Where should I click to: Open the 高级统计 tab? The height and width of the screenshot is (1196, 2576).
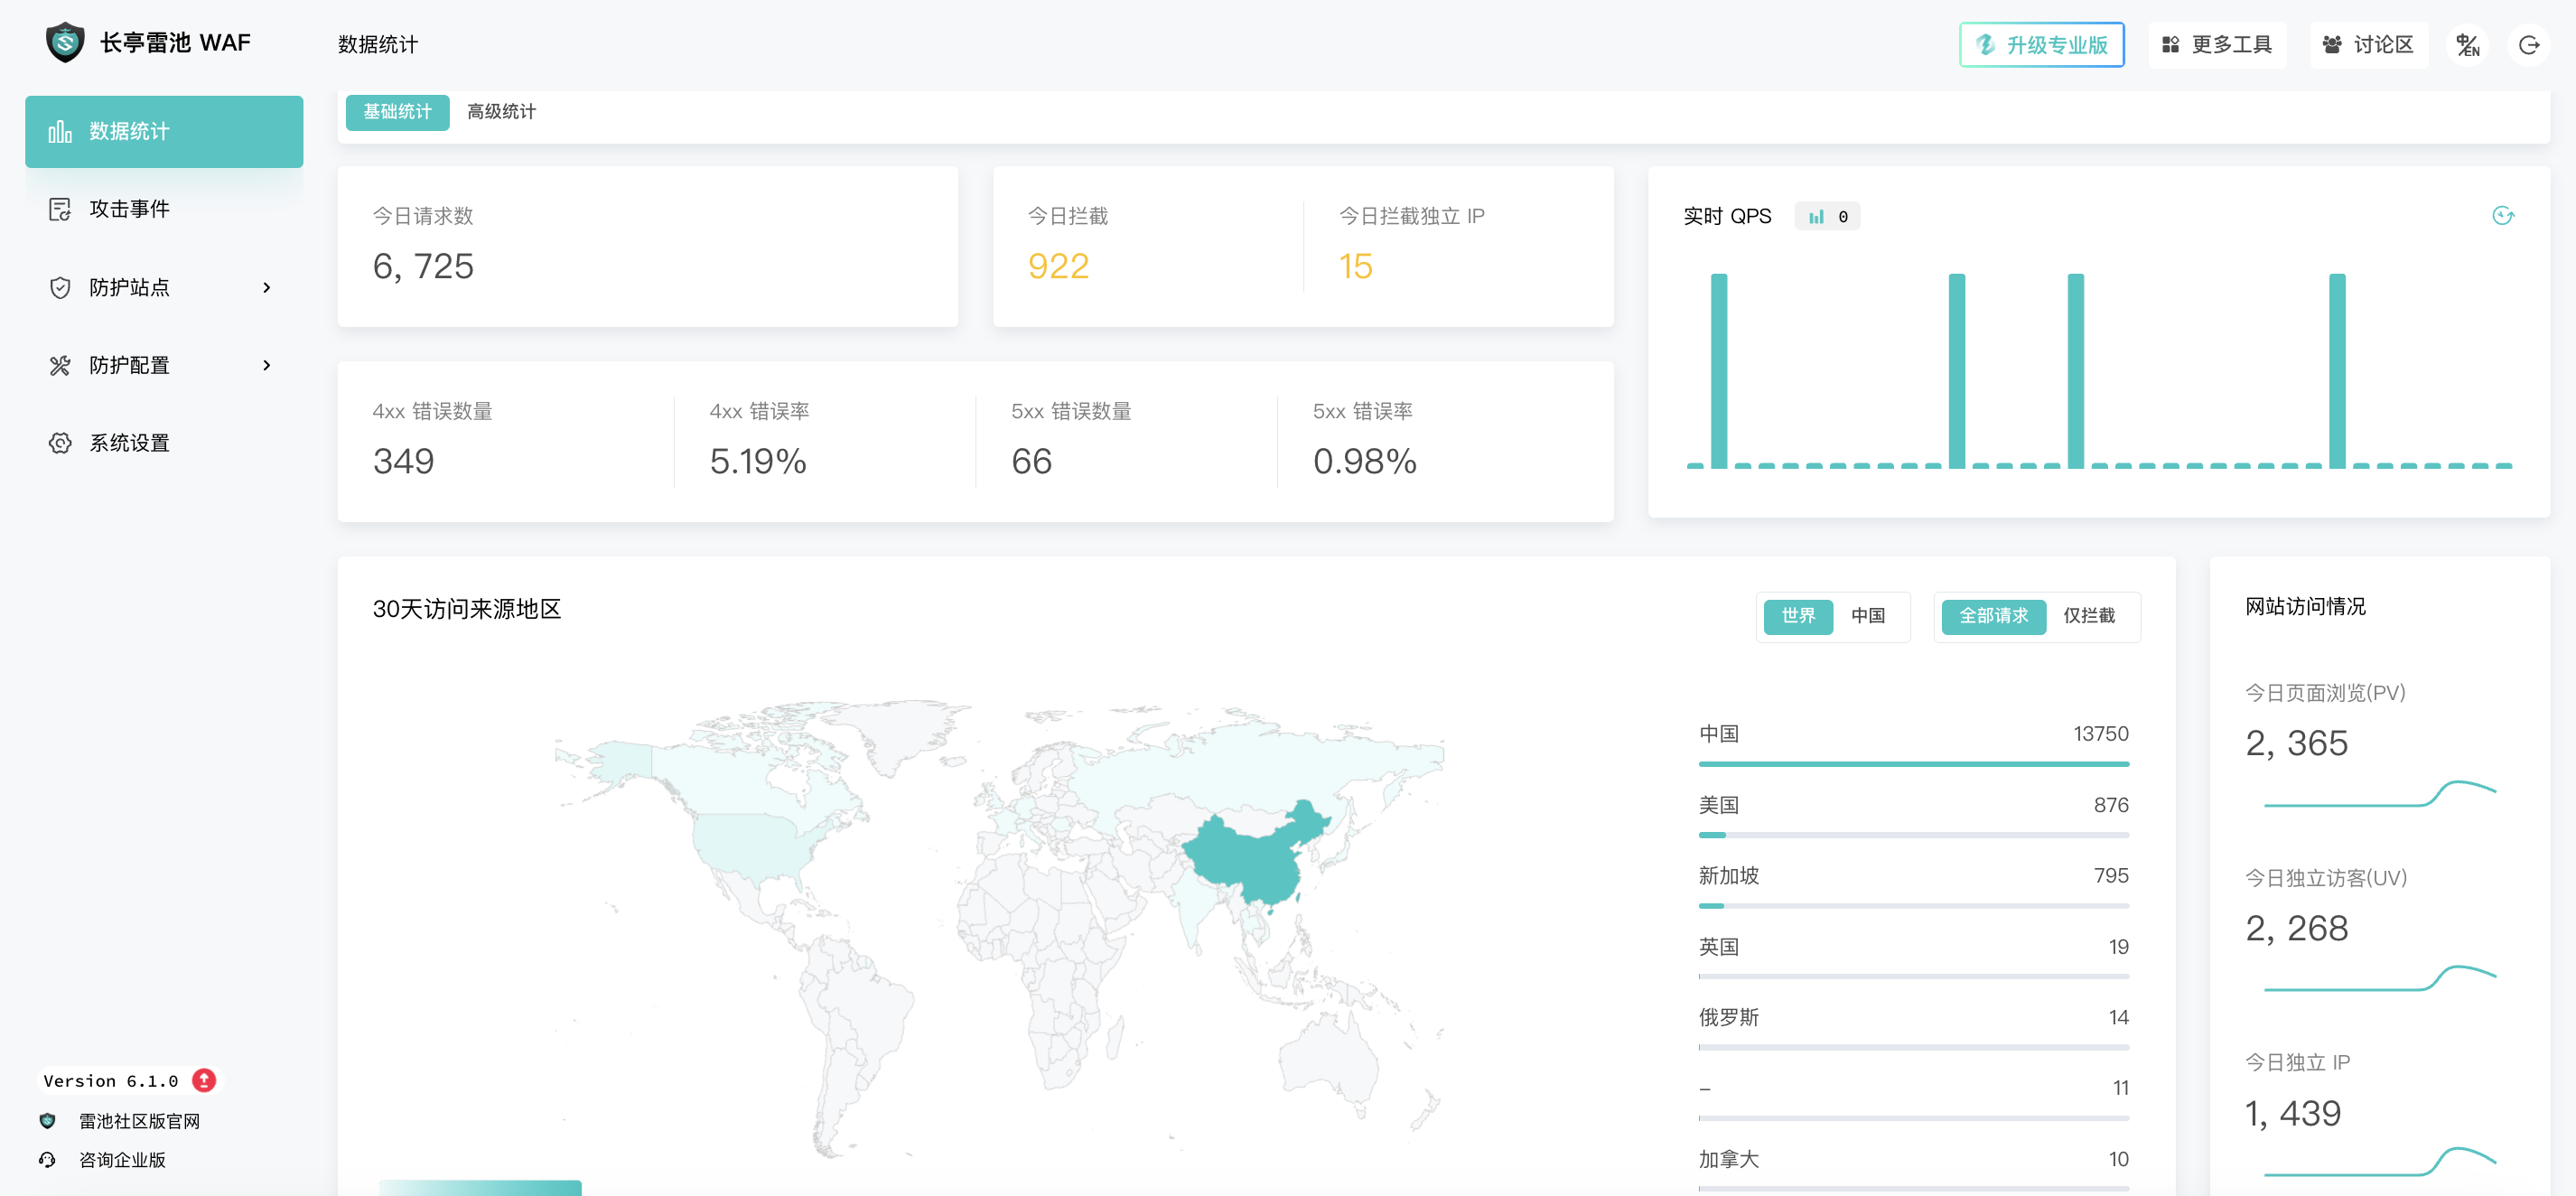point(501,112)
